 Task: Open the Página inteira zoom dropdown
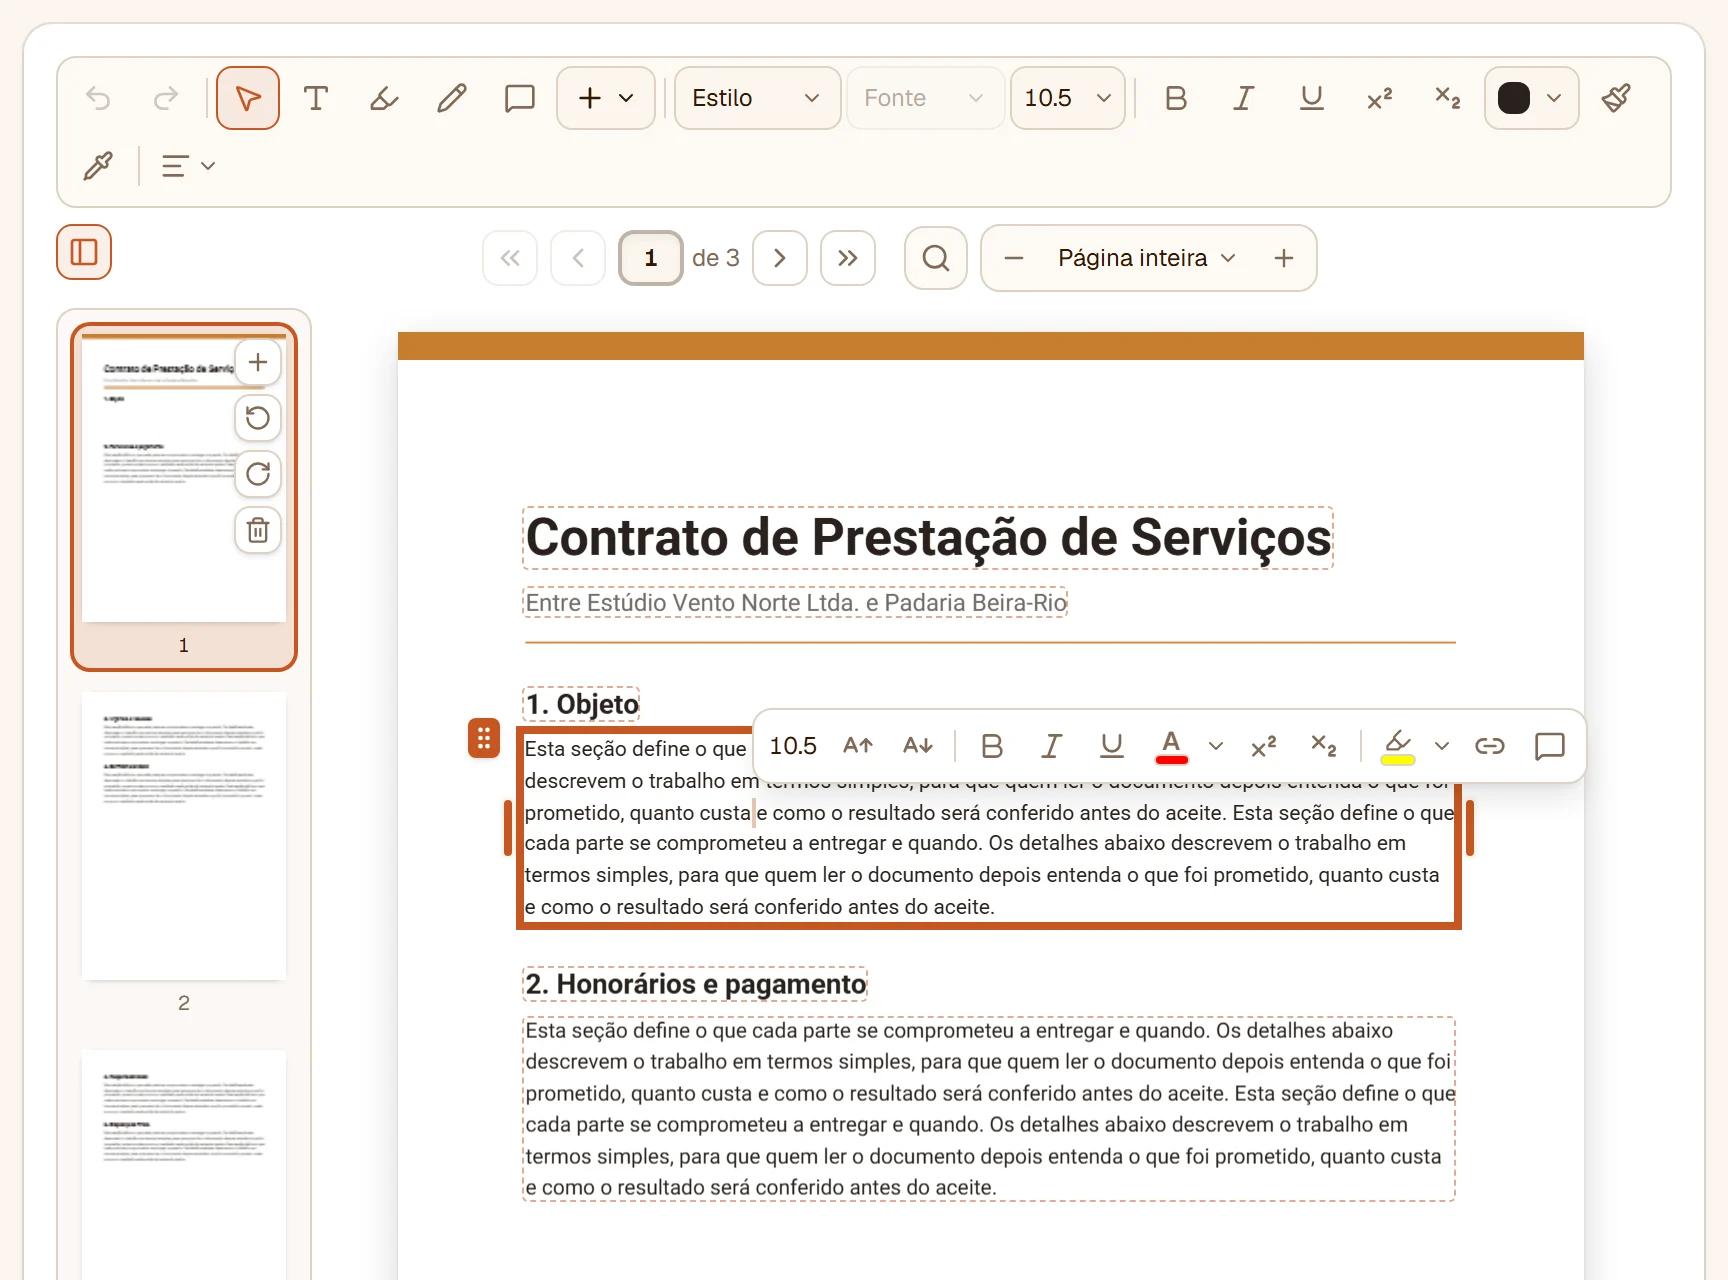(x=1148, y=258)
